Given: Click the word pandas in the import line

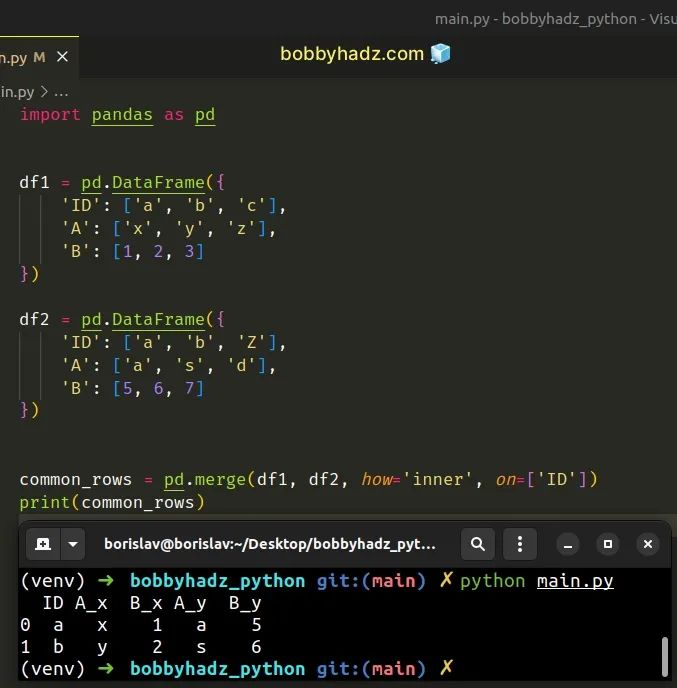Looking at the screenshot, I should point(122,115).
